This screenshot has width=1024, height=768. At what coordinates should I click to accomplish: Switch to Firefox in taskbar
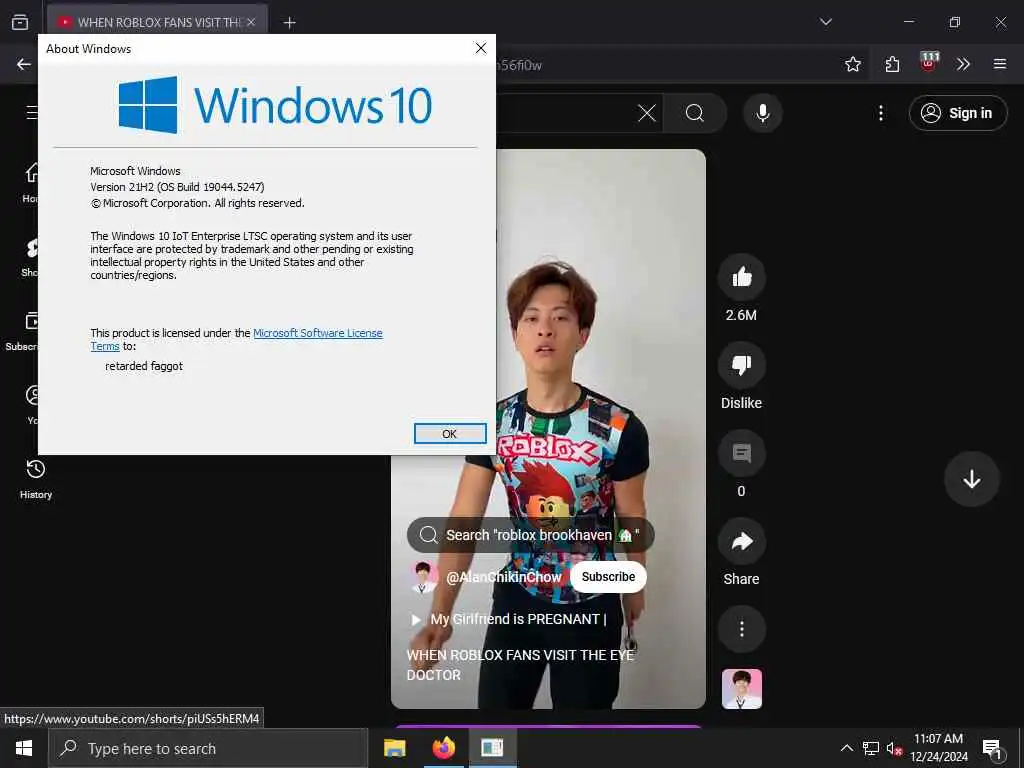point(443,748)
